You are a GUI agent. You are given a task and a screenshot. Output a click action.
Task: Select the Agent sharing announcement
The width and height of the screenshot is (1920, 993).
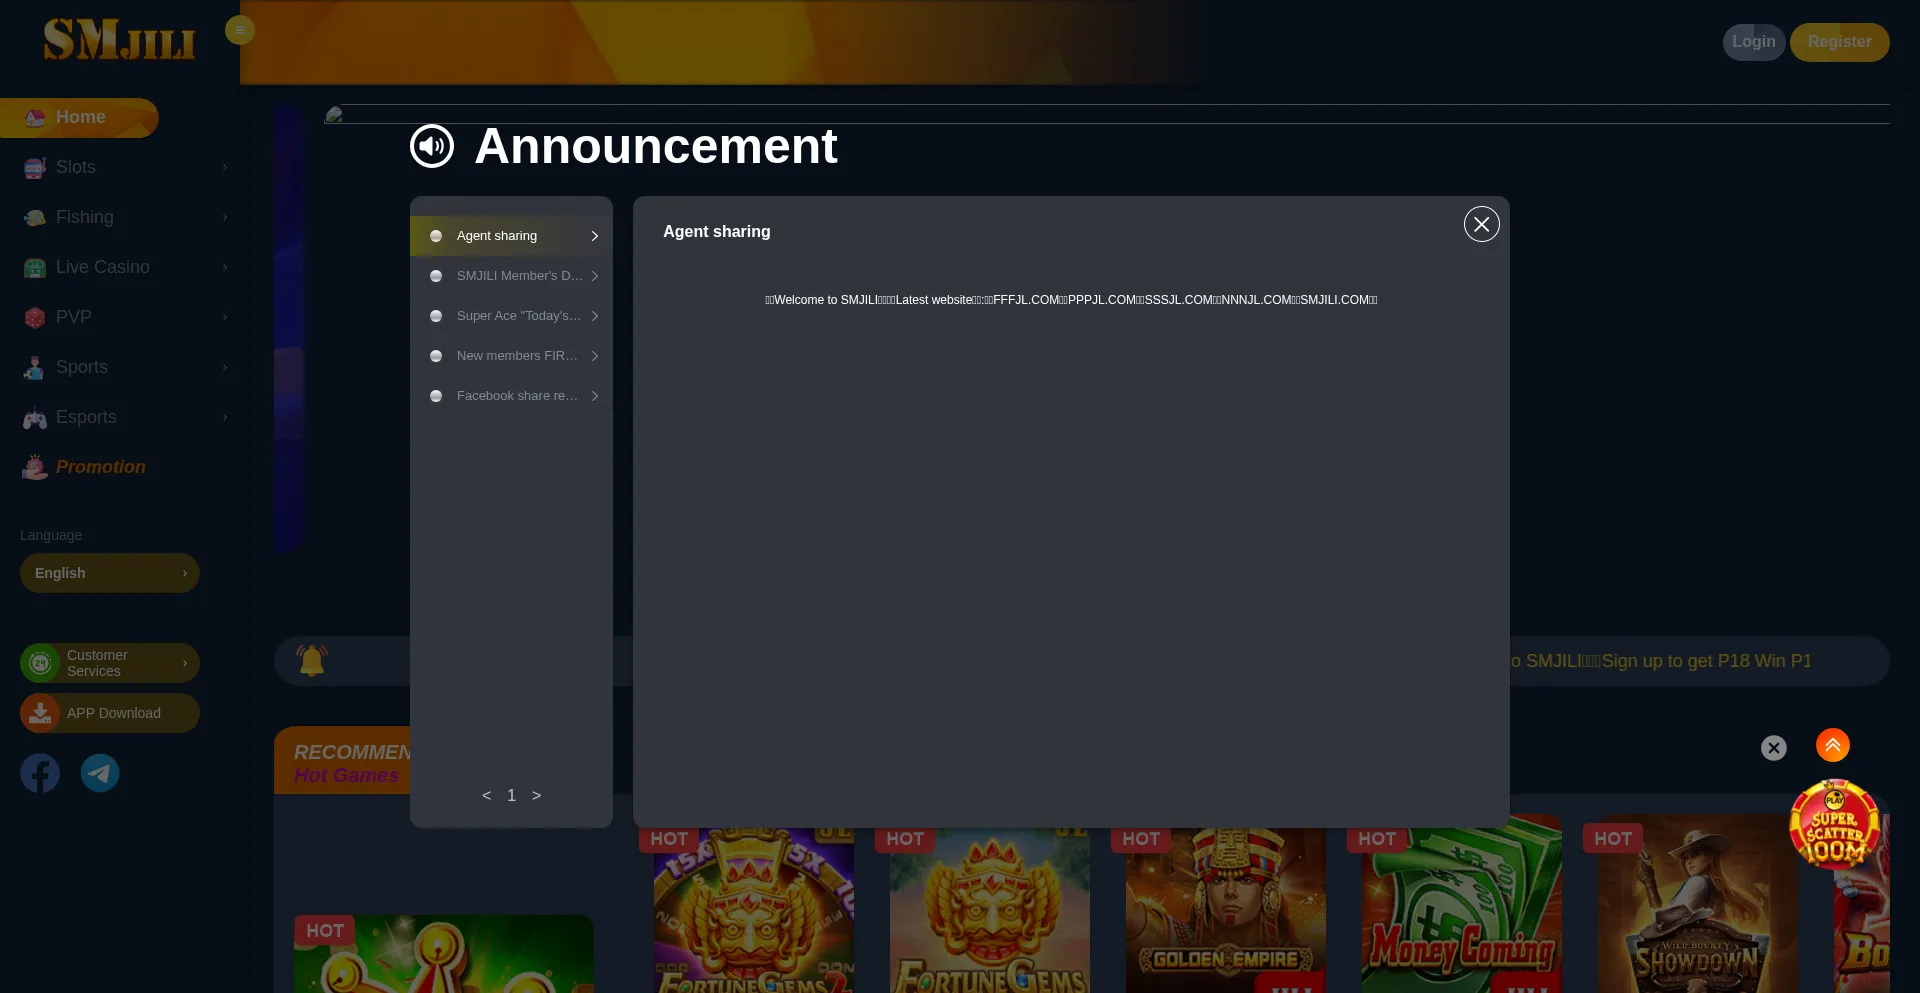tap(511, 236)
